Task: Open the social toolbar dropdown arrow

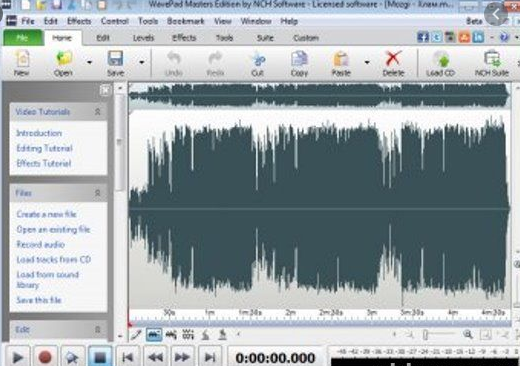Action: click(x=492, y=37)
